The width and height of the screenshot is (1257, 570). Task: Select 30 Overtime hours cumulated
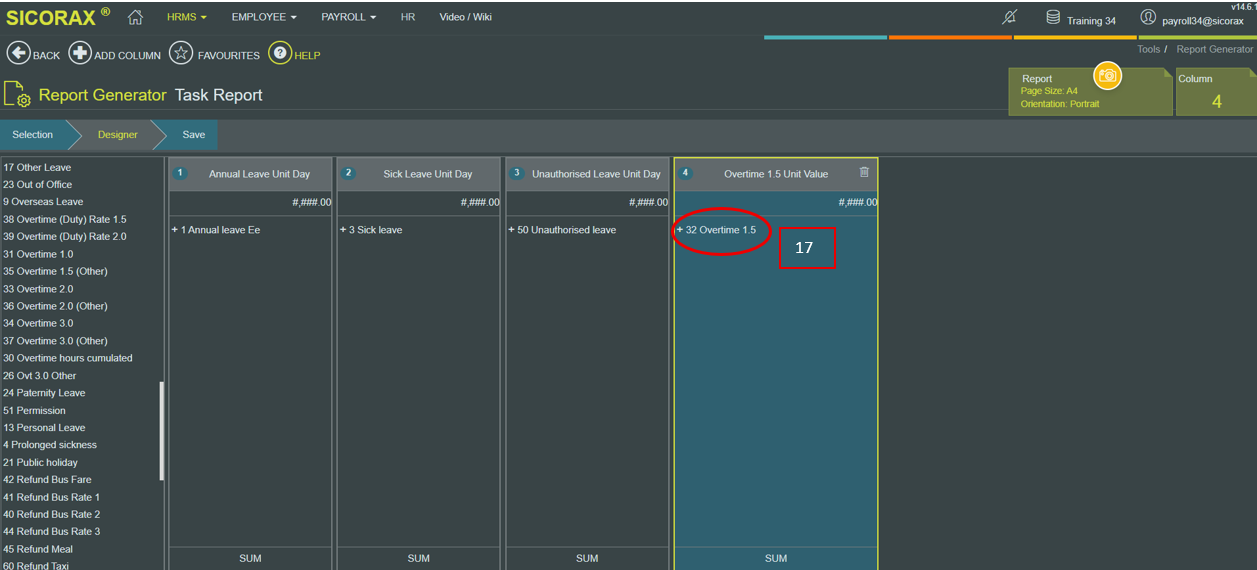68,358
